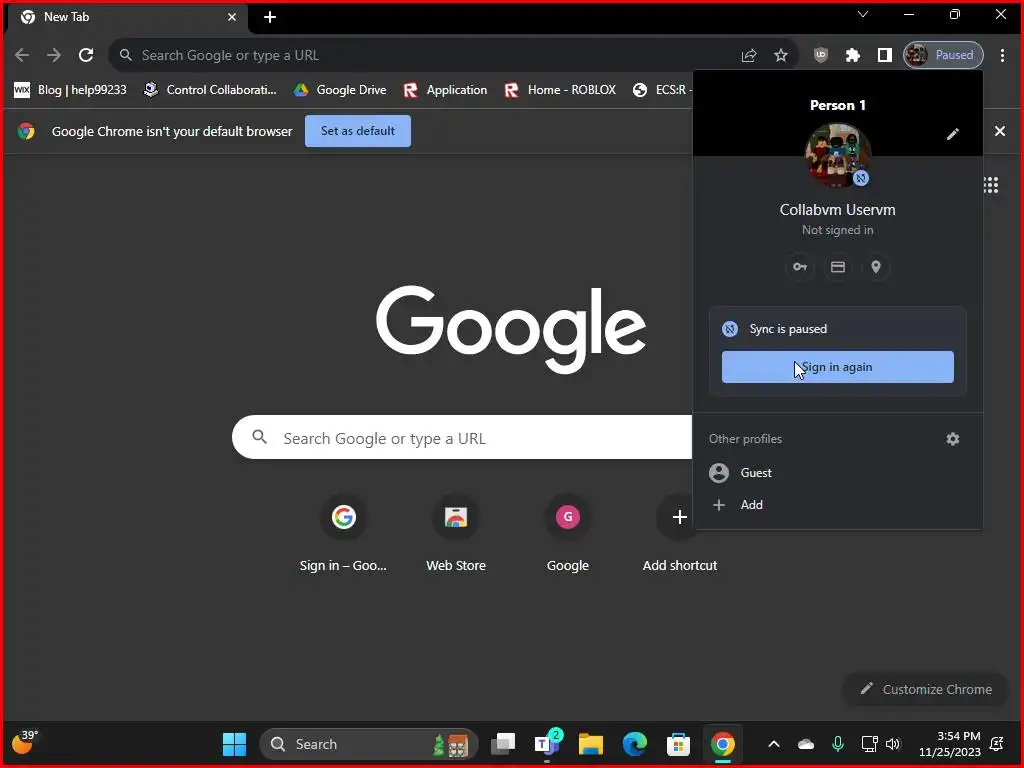Screen dimensions: 1024x768
Task: Open the pink G Google shortcut
Action: (568, 534)
